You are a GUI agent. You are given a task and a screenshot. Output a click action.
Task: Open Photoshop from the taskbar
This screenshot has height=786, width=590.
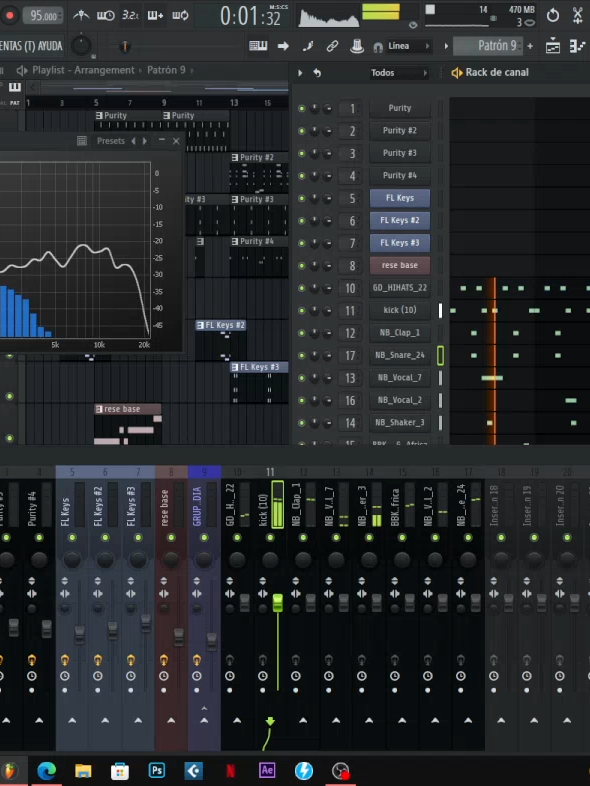pos(156,770)
